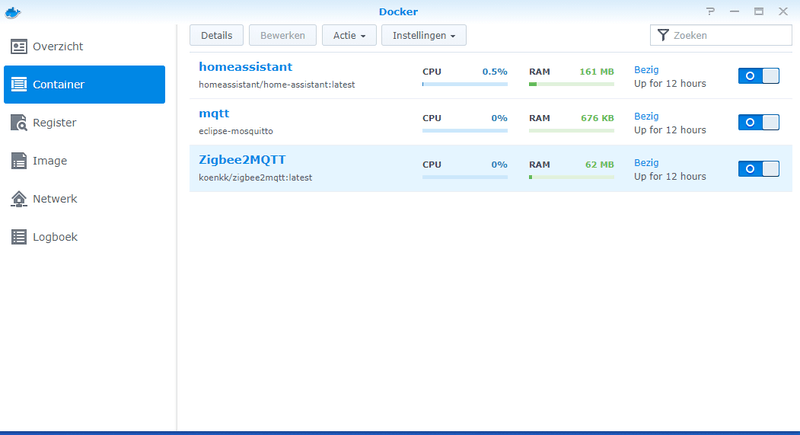Click Zigbee2MQTT's 0% CPU value

point(499,164)
